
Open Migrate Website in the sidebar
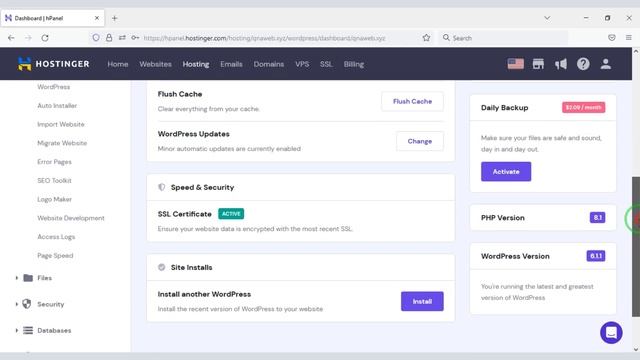tap(62, 143)
